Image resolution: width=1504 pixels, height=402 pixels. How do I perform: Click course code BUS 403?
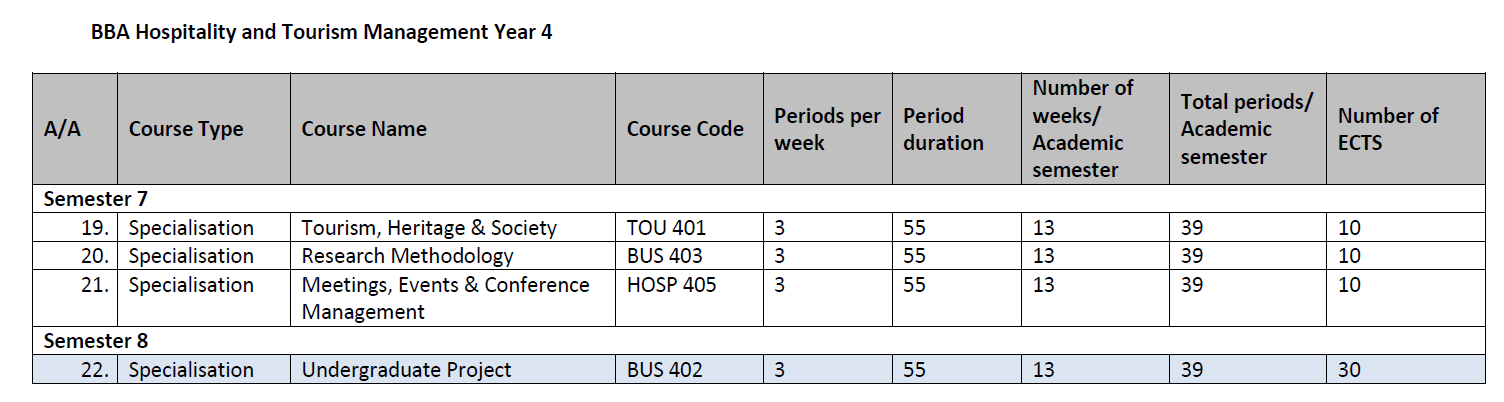(x=664, y=256)
